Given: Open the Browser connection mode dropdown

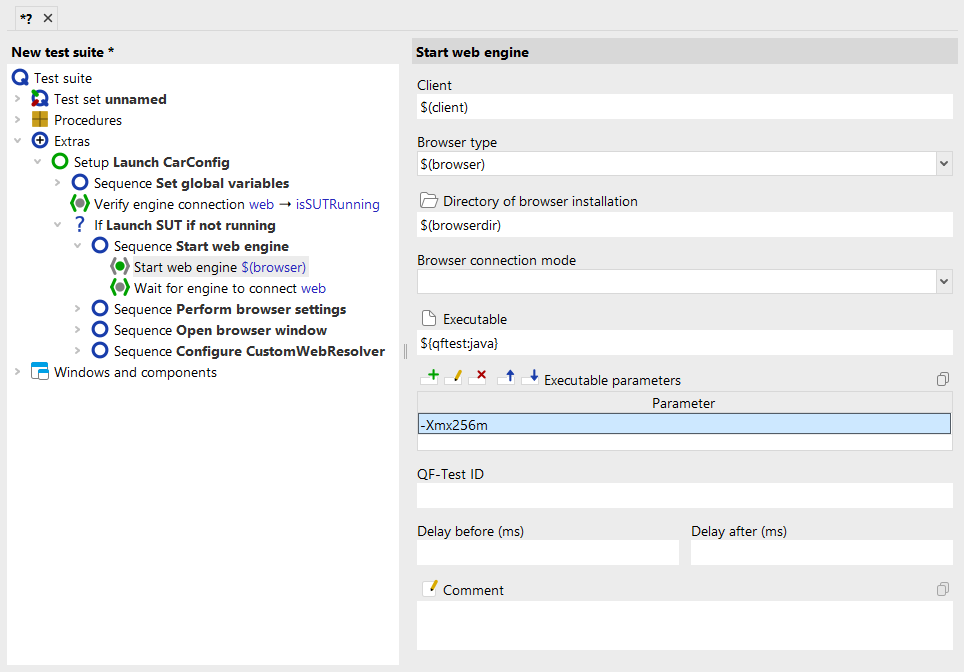Looking at the screenshot, I should [944, 281].
